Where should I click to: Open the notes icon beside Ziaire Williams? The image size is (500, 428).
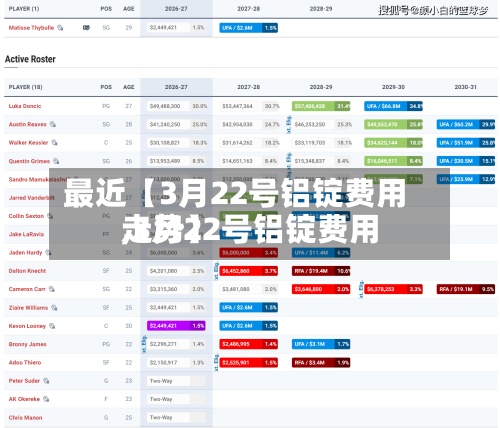(x=54, y=307)
